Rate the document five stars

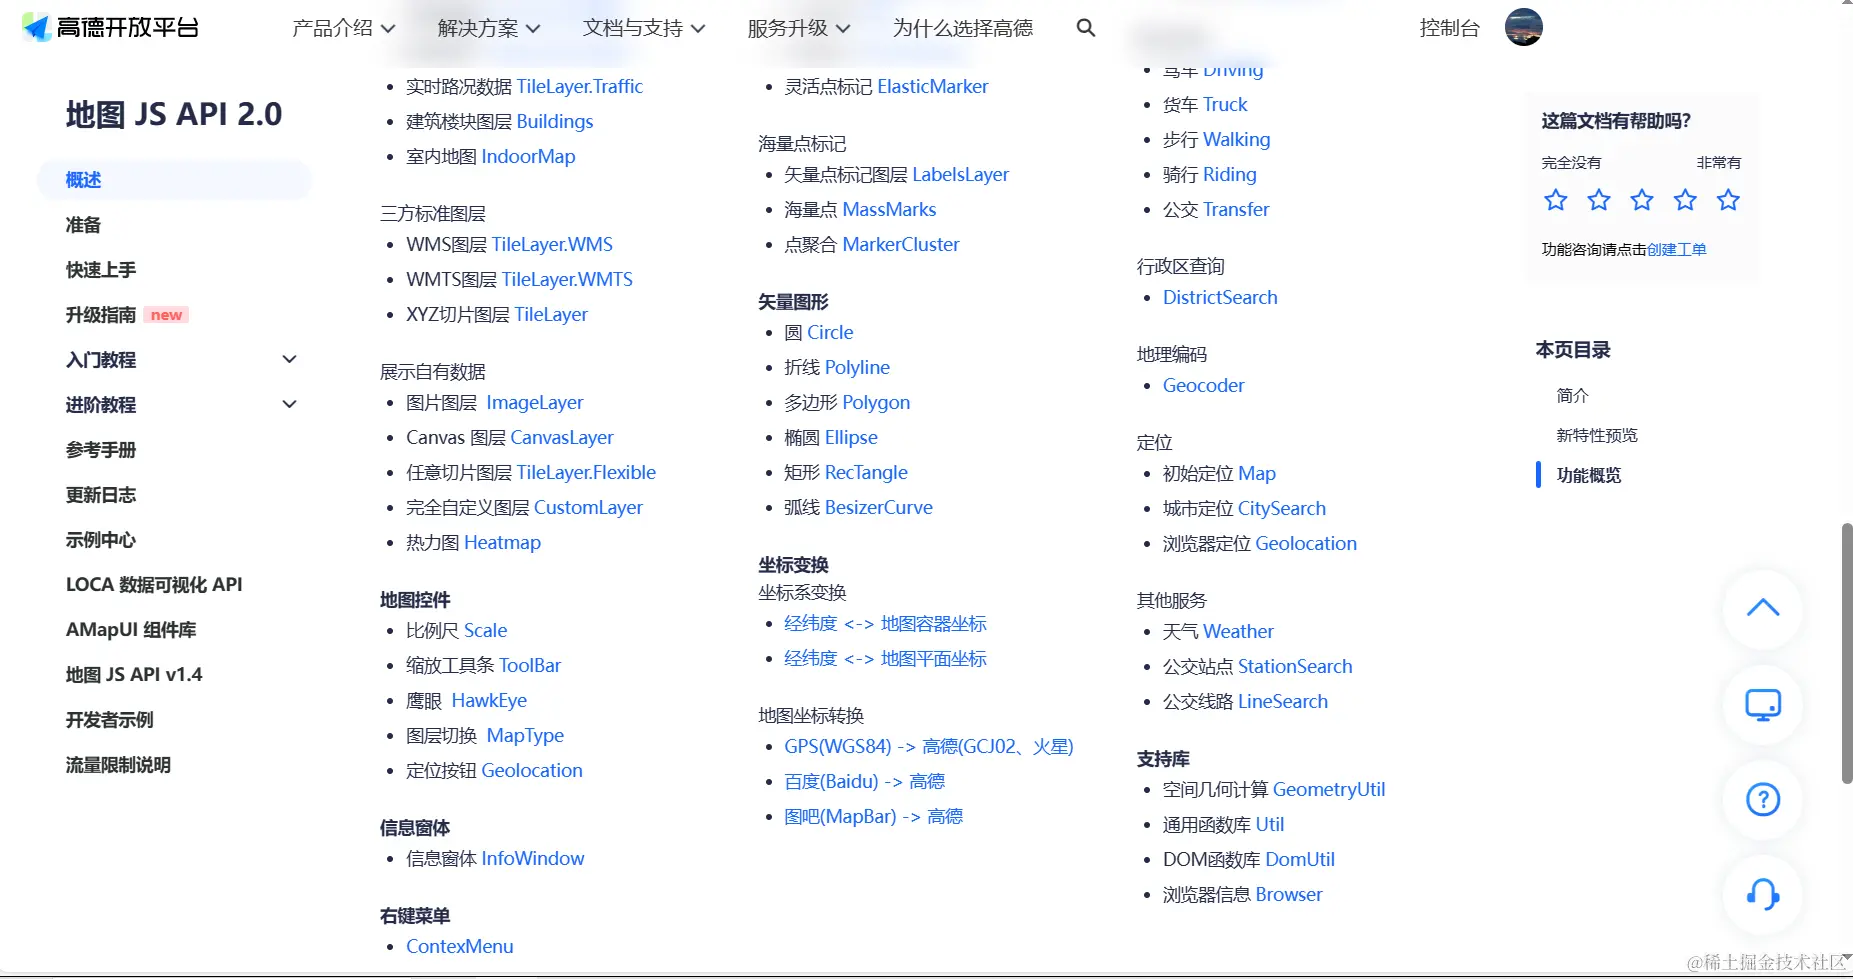pos(1728,200)
